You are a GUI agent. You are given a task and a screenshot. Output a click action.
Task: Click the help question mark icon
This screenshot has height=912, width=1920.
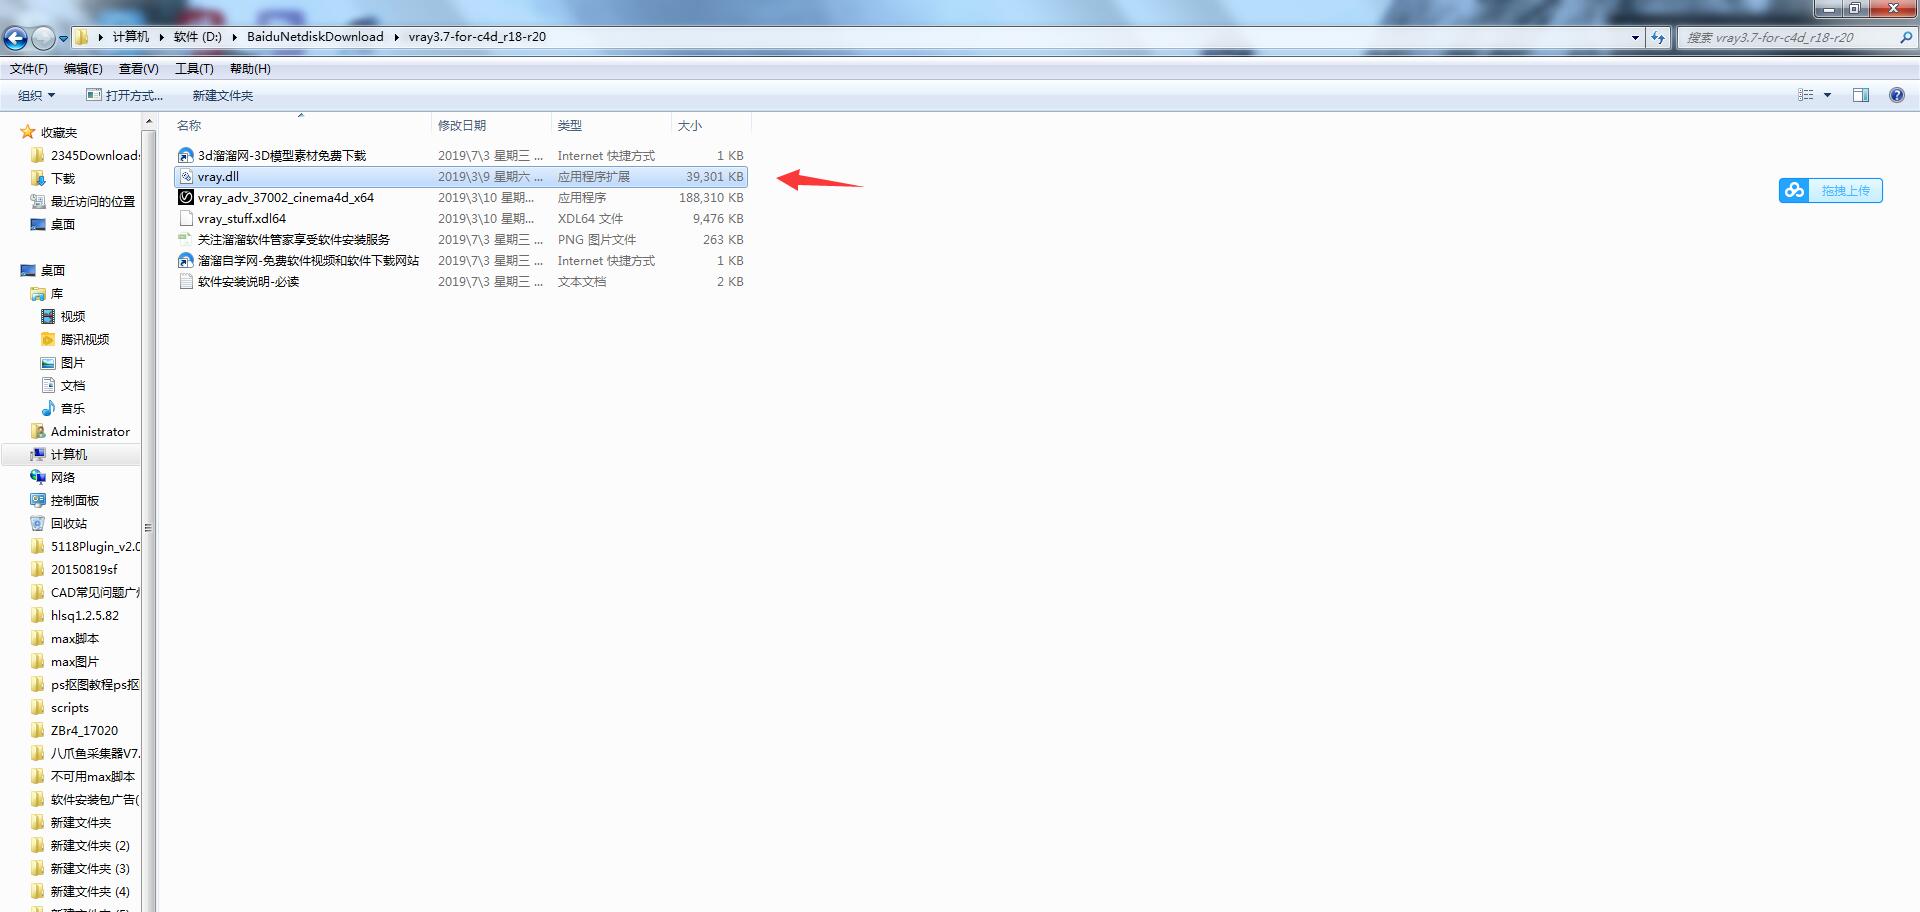coord(1896,95)
